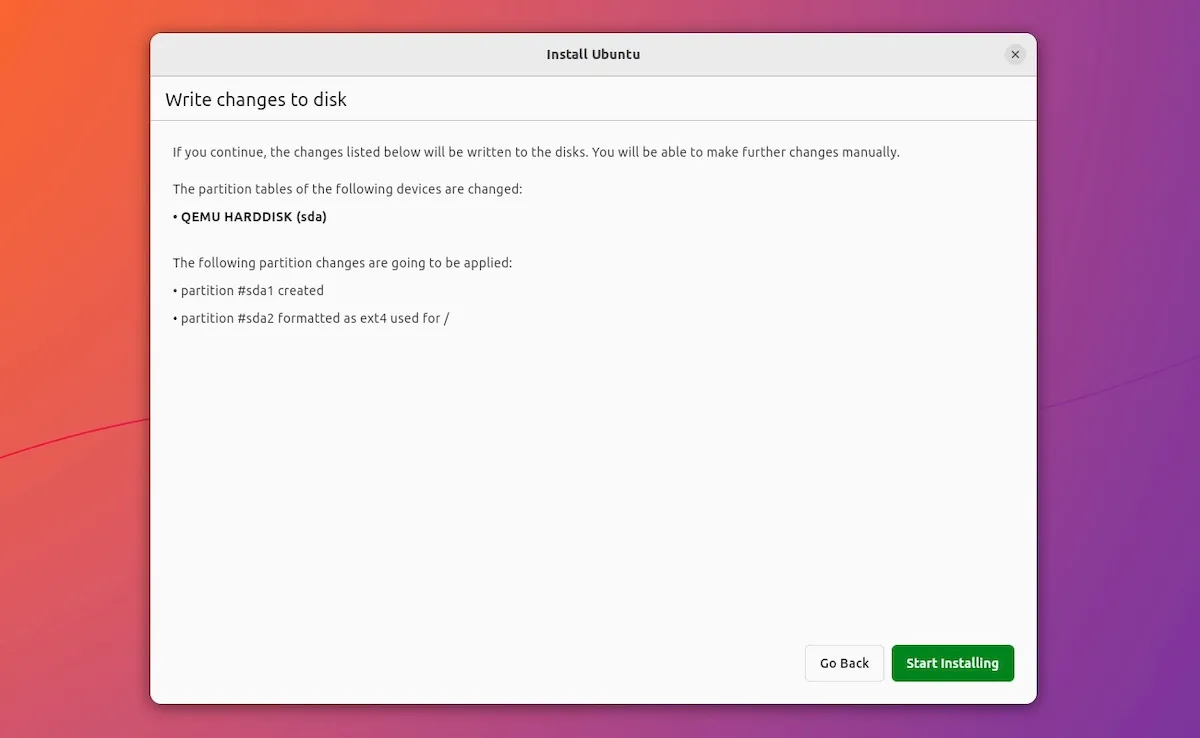Click the 'Write changes to disk' heading
This screenshot has width=1200, height=738.
click(x=256, y=100)
